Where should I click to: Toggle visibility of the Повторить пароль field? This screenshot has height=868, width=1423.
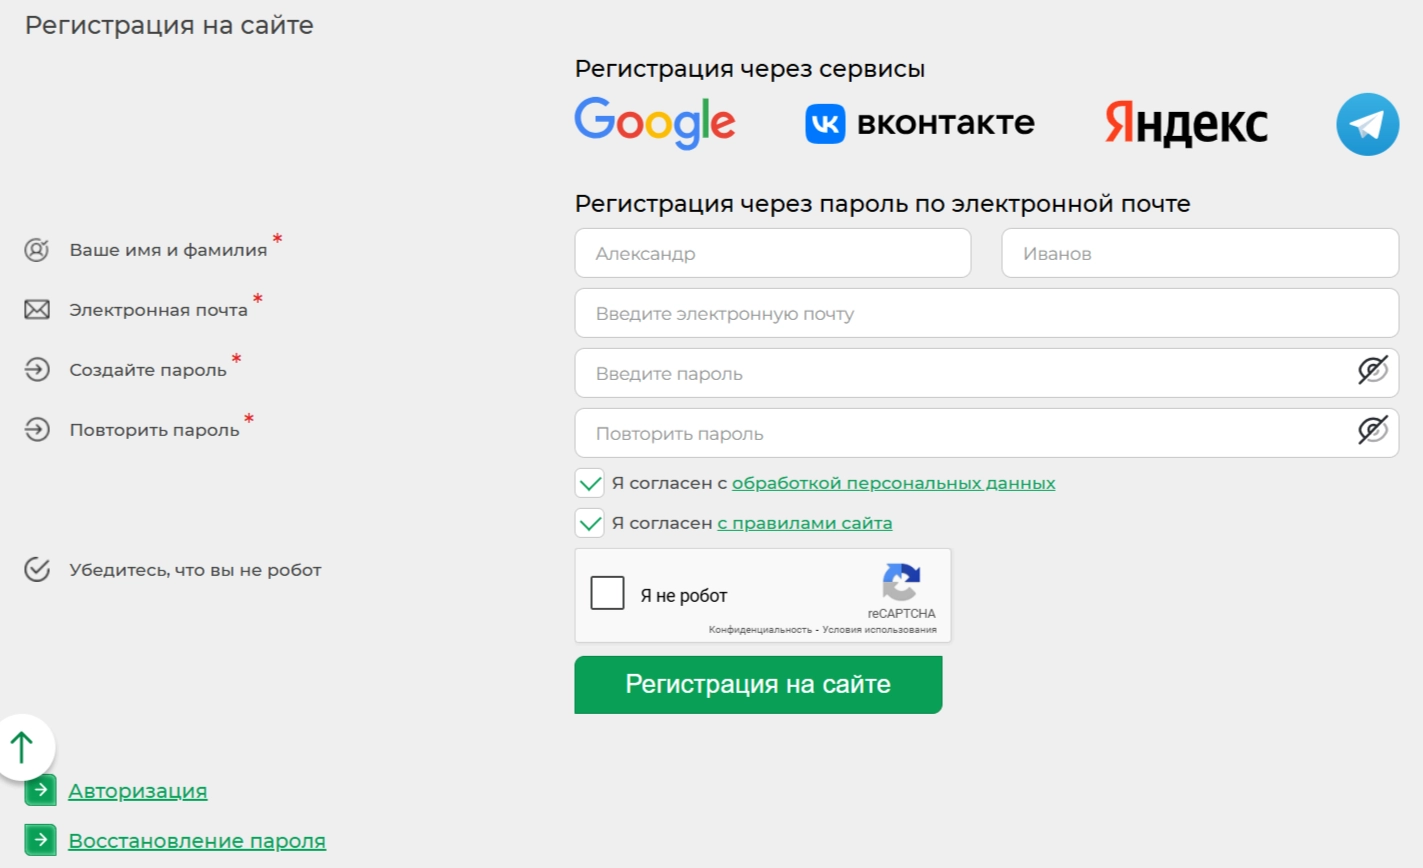click(1372, 430)
